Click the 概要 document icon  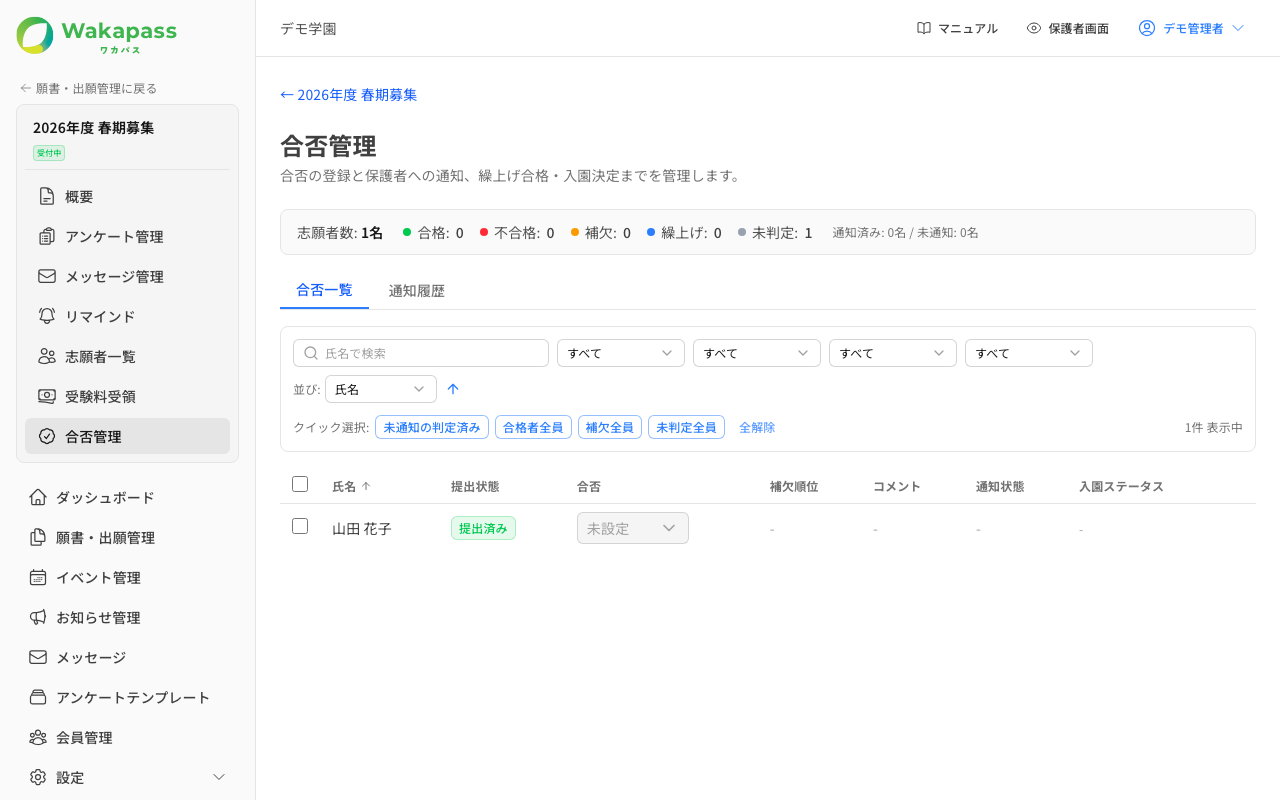pyautogui.click(x=47, y=196)
